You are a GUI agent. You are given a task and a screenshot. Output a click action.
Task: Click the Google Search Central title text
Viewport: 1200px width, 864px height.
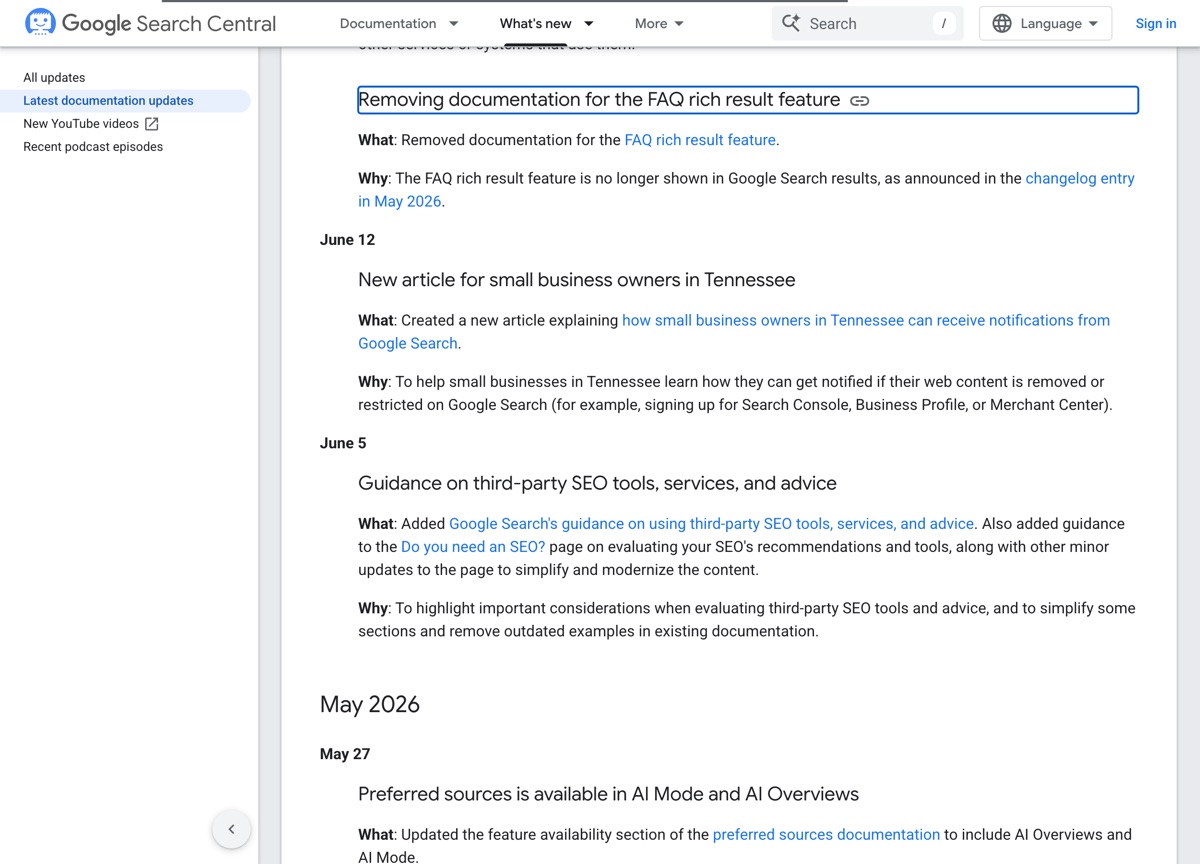(169, 23)
